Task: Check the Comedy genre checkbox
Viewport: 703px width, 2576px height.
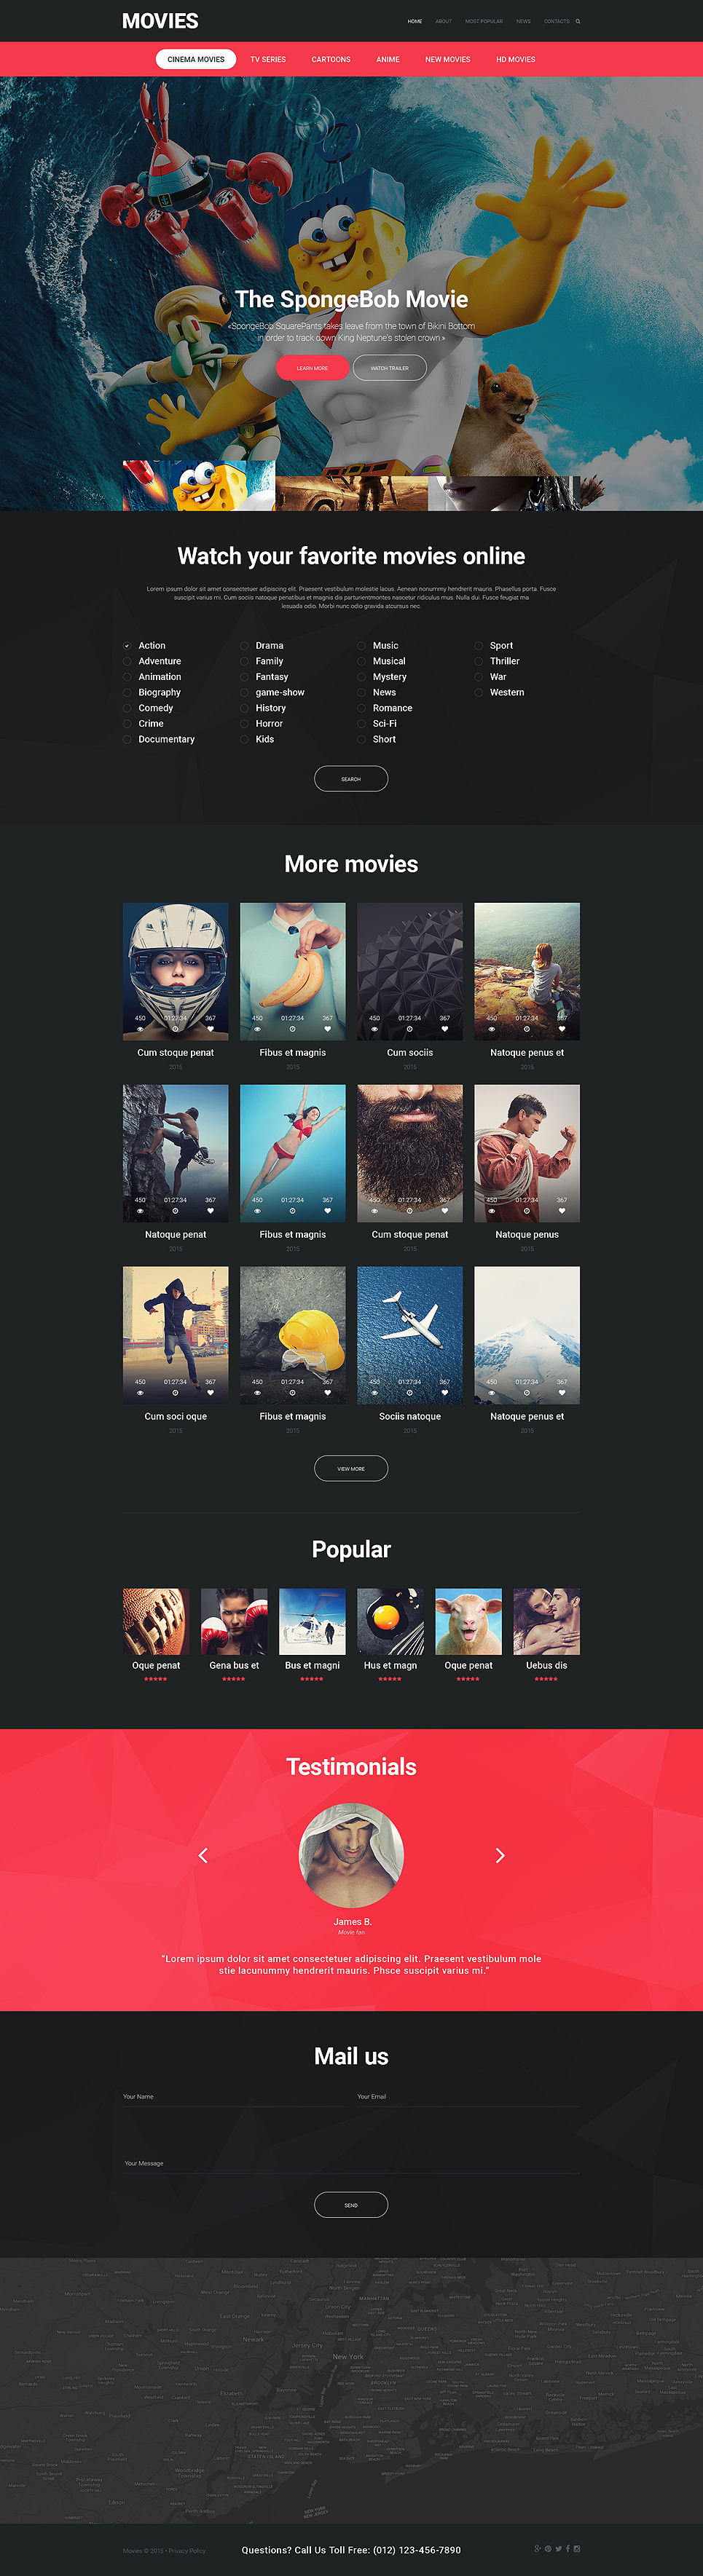Action: pos(127,708)
